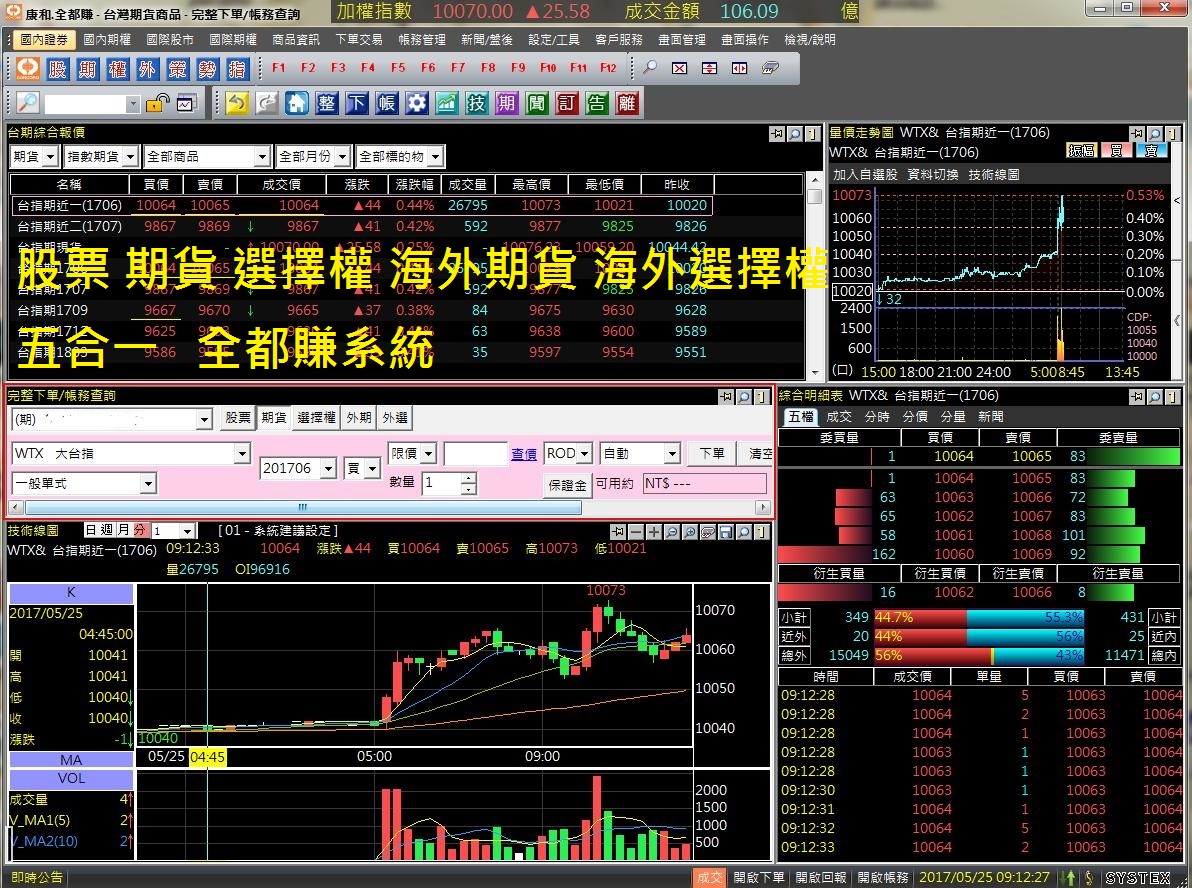Click the 下單 submit order button
The width and height of the screenshot is (1192, 888).
[x=712, y=454]
